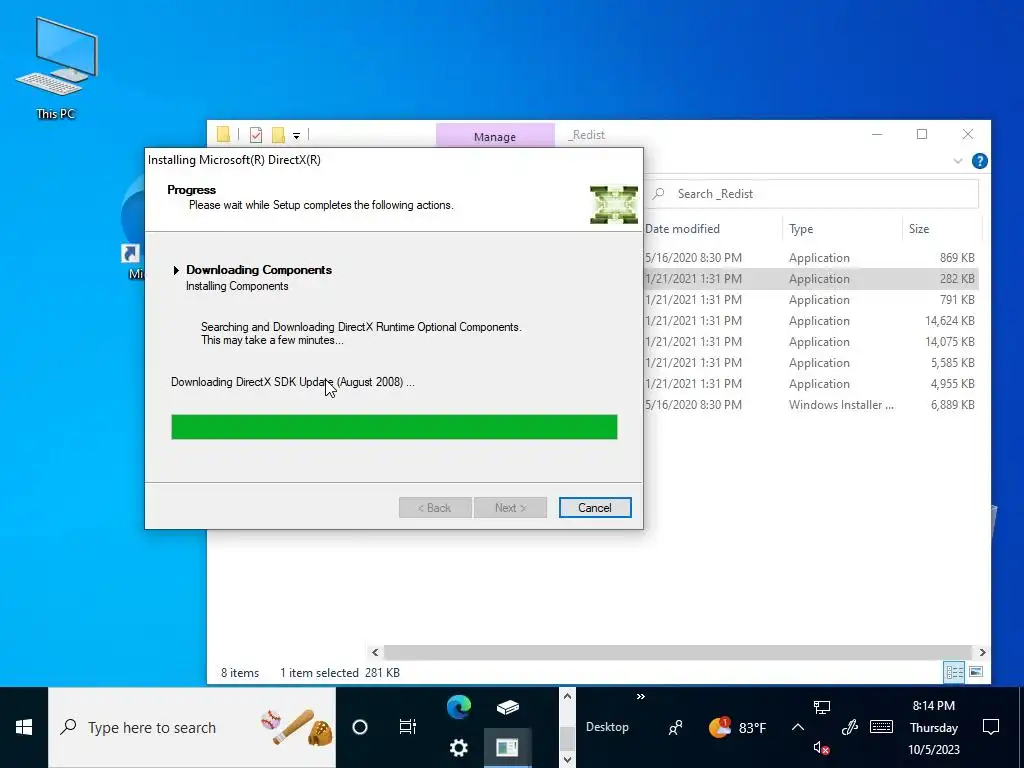Launch Microsoft Edge from taskbar
Image resolution: width=1024 pixels, height=768 pixels.
click(458, 707)
